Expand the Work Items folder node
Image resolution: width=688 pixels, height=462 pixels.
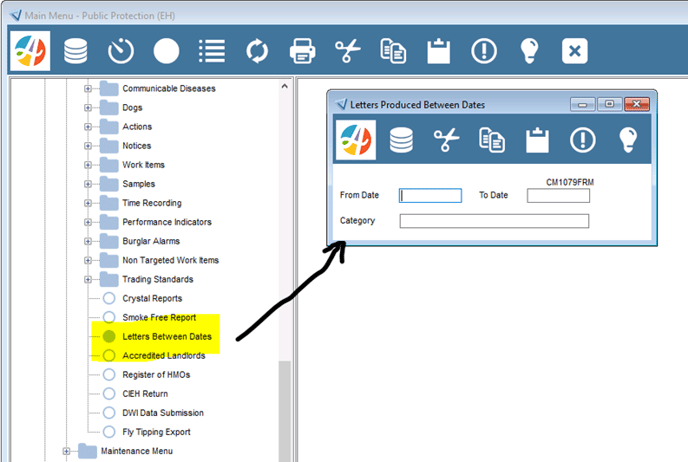[88, 165]
